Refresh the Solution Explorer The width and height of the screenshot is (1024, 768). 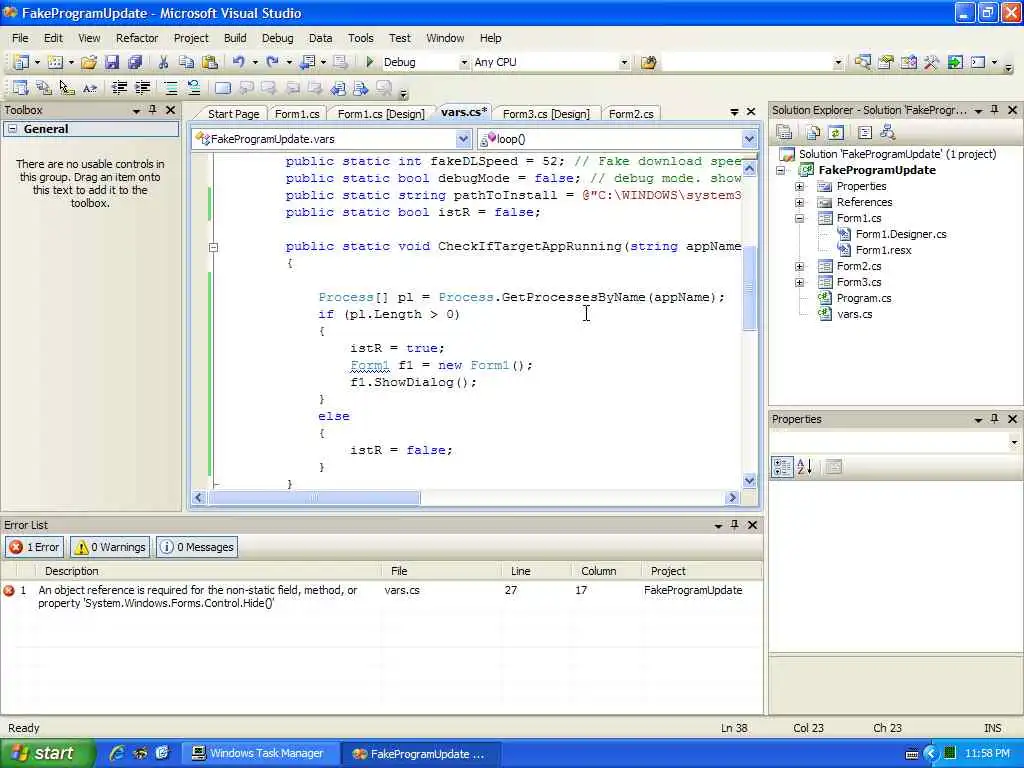coord(836,133)
